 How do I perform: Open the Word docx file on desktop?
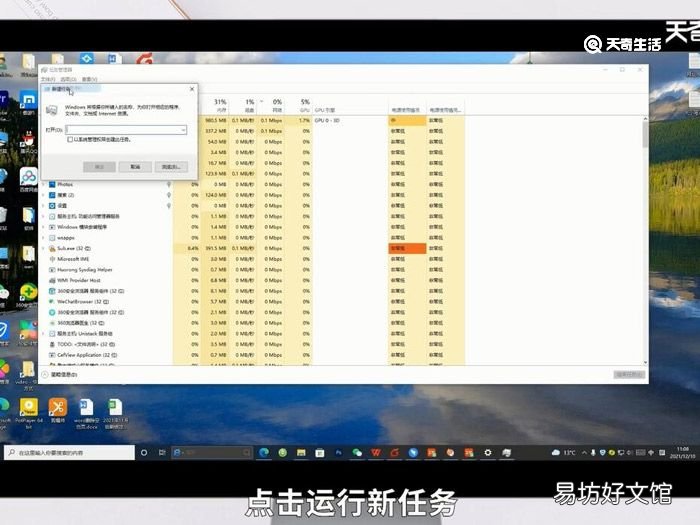[x=87, y=413]
